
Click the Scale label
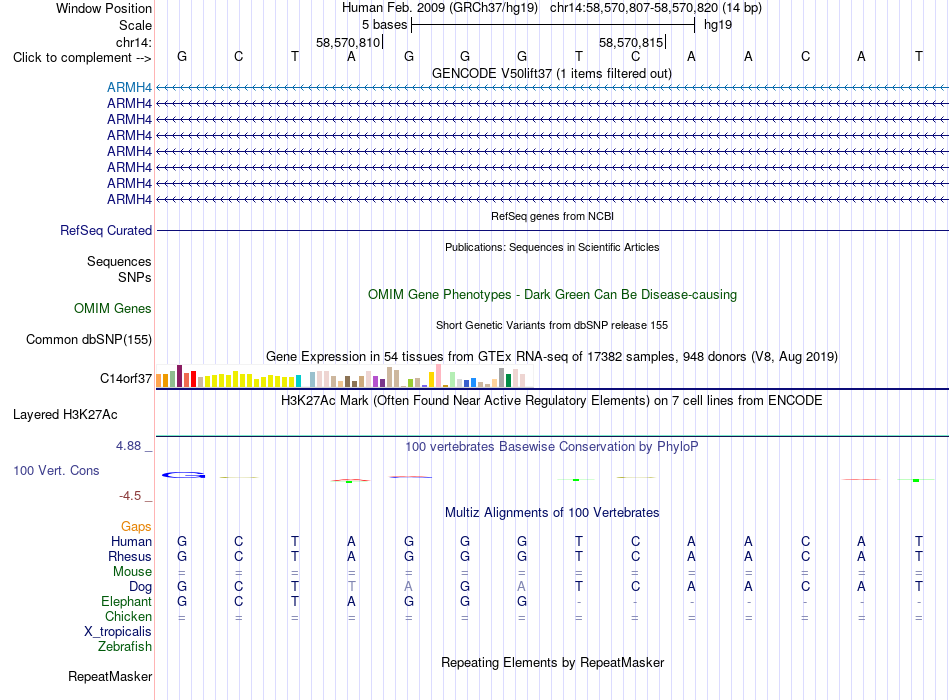point(135,25)
